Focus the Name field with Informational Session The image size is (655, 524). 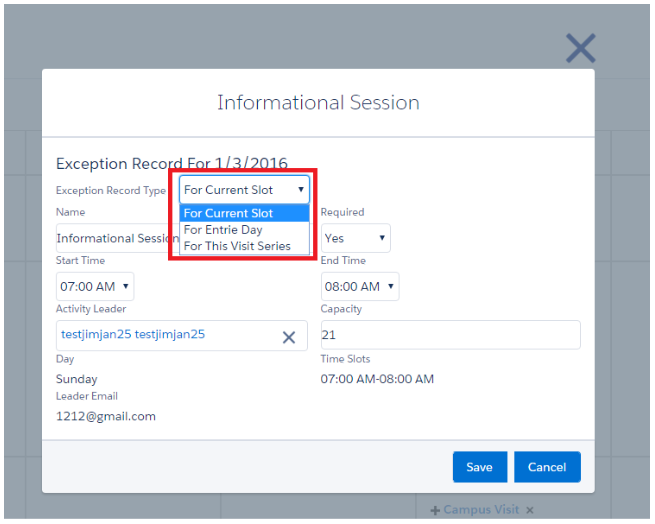click(115, 239)
